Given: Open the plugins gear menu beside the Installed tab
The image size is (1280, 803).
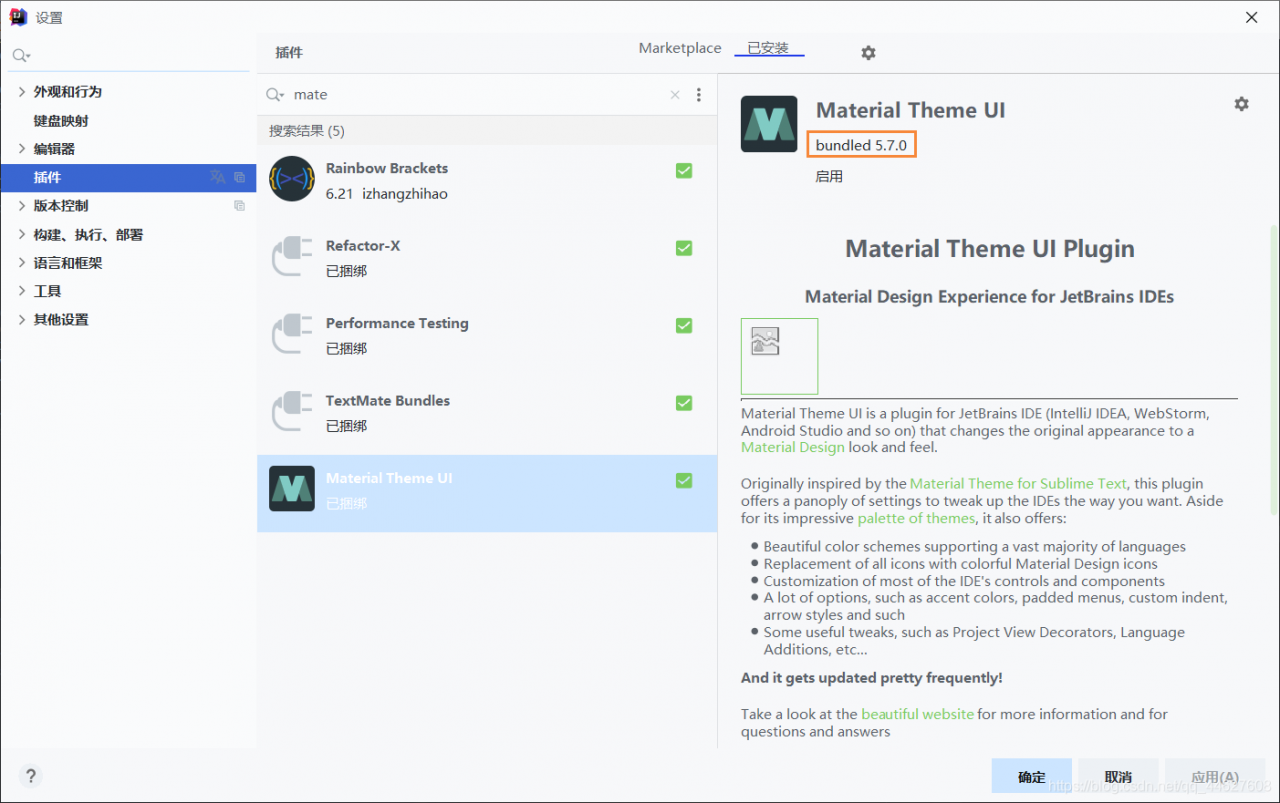Looking at the screenshot, I should click(x=868, y=53).
